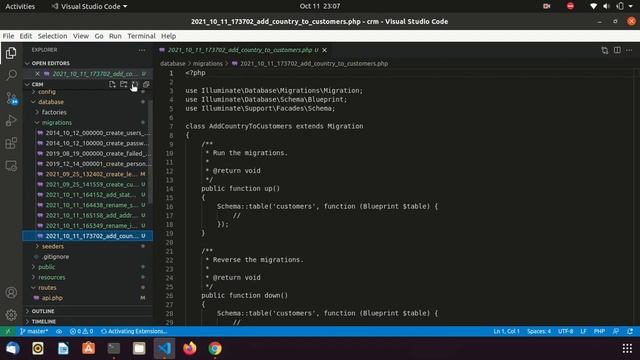Open the File menu

tap(8, 36)
